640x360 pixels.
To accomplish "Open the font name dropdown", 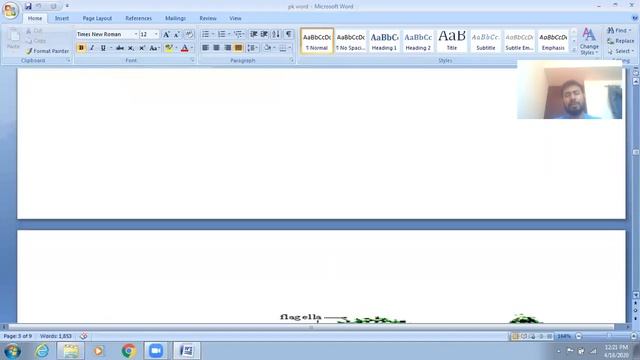I will 136,35.
